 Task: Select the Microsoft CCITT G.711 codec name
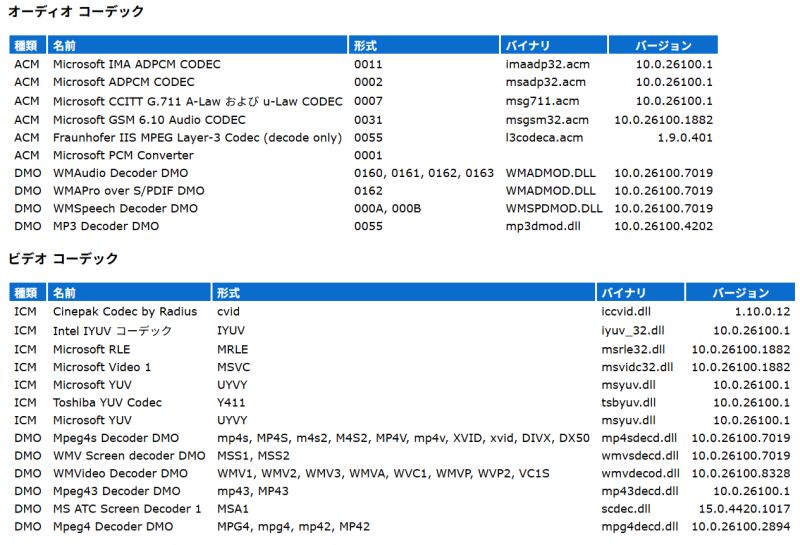pyautogui.click(x=197, y=101)
